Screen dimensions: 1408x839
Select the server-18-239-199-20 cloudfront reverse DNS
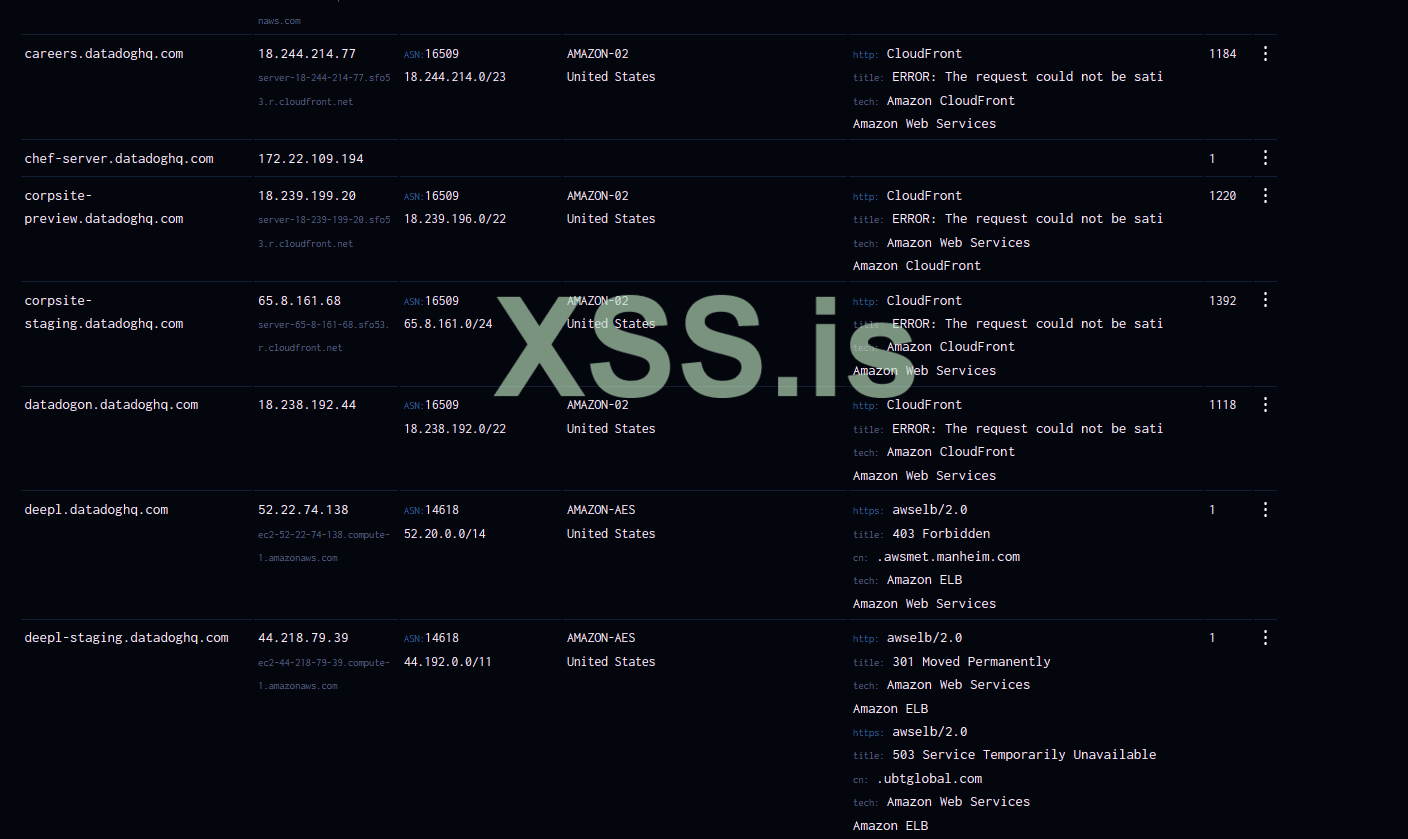coord(324,231)
